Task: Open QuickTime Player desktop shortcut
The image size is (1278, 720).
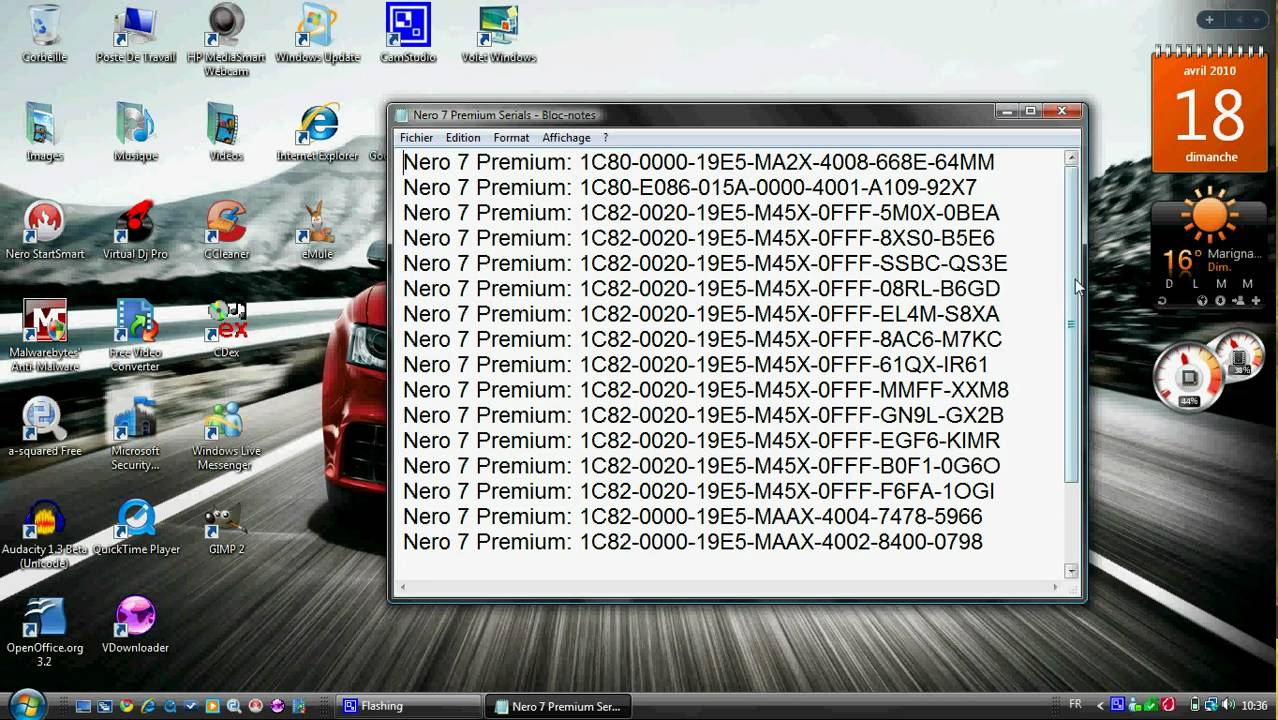Action: pyautogui.click(x=135, y=526)
